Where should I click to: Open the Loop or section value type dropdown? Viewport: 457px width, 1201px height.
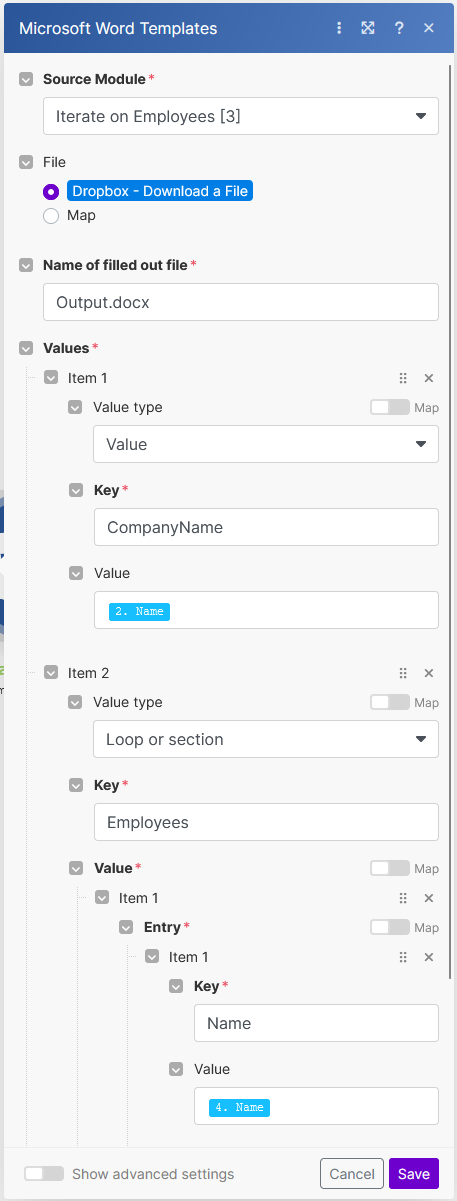[266, 739]
